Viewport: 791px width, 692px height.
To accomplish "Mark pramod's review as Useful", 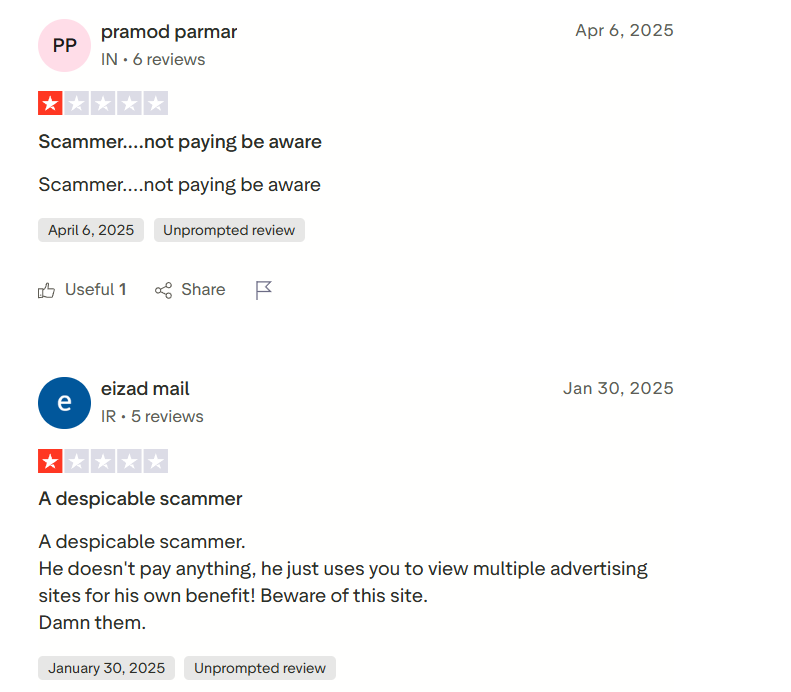I will (95, 290).
